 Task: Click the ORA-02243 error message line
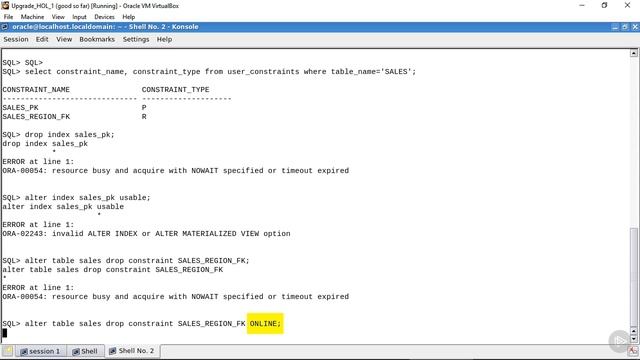pos(147,234)
